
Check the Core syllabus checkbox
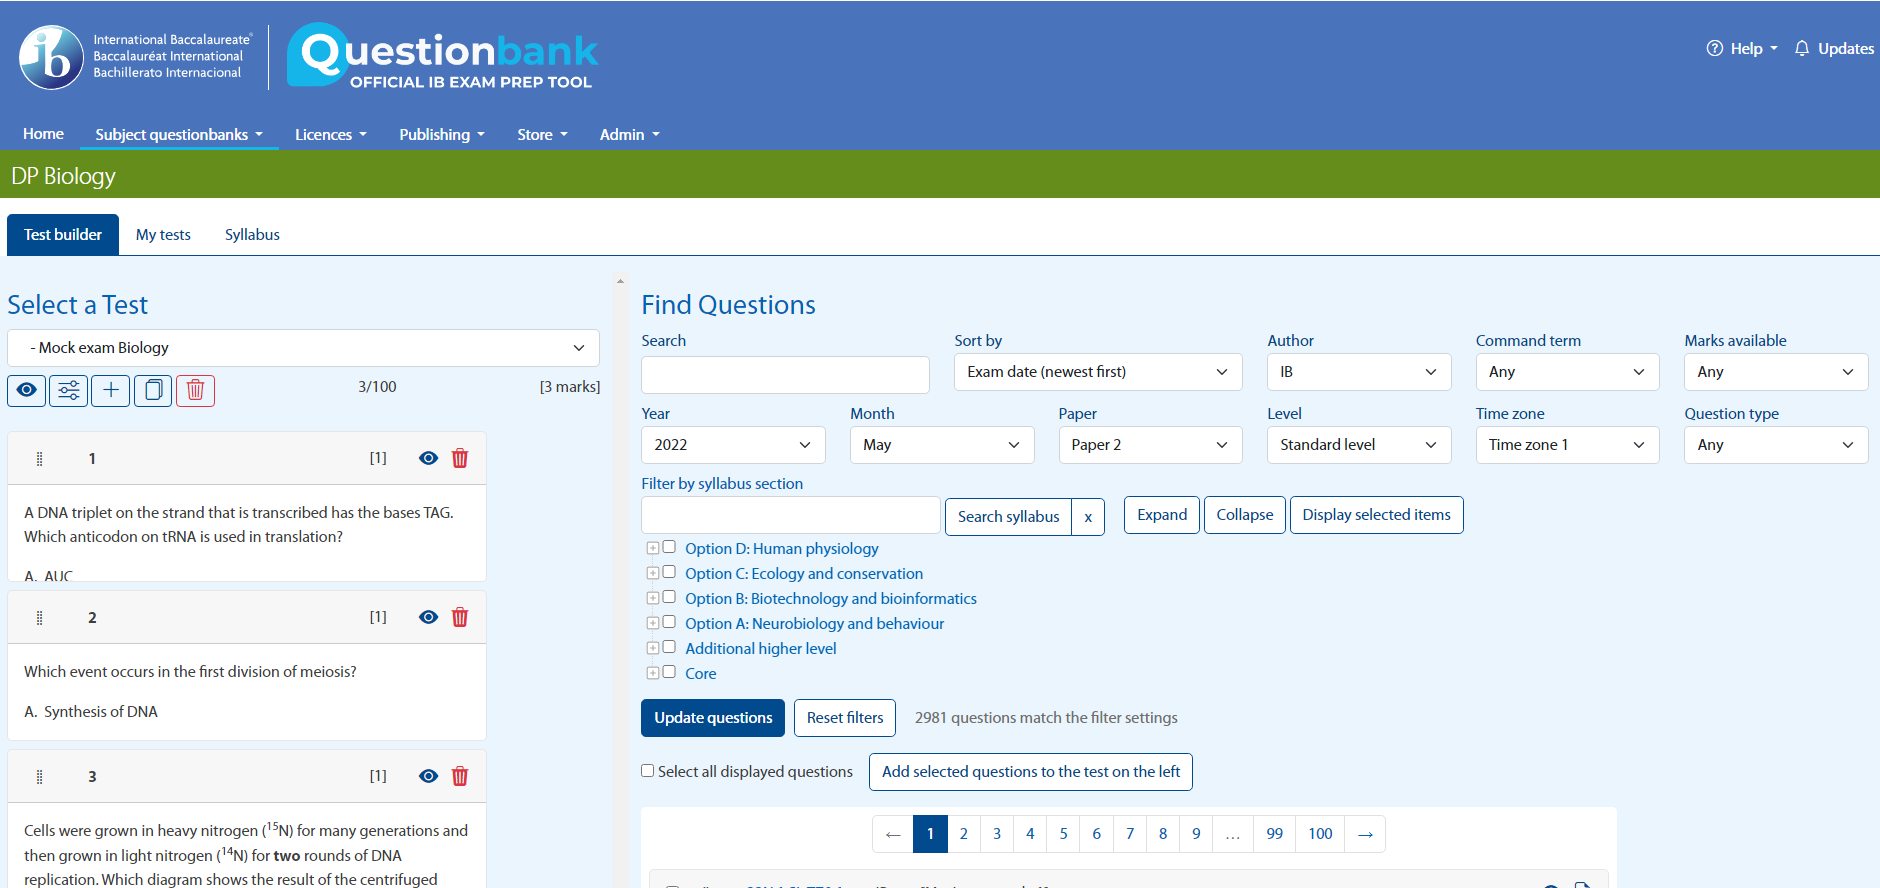669,672
